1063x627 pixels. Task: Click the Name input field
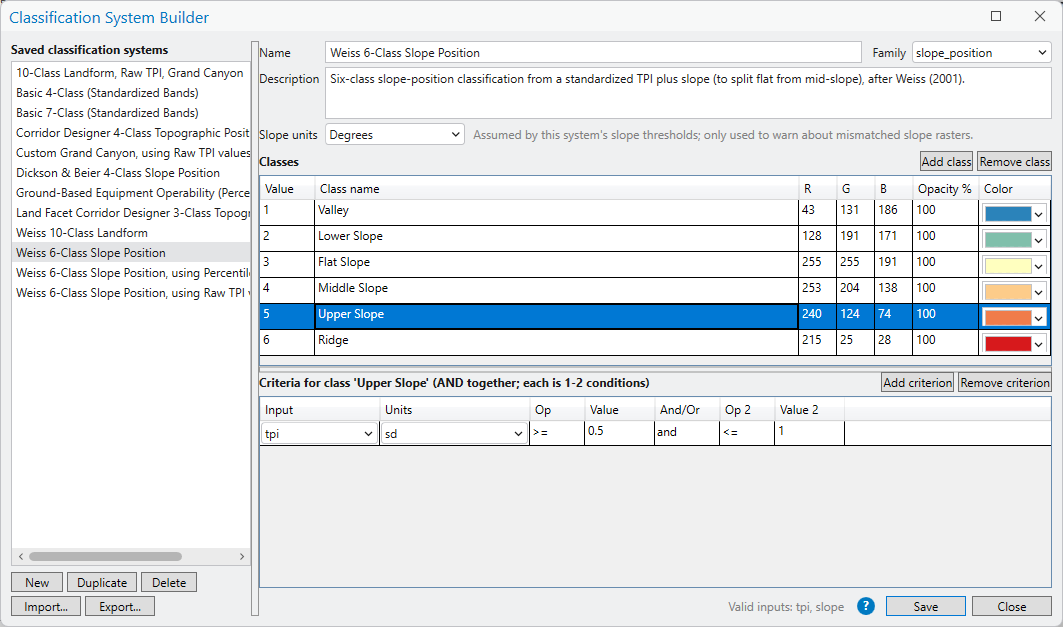click(x=593, y=53)
